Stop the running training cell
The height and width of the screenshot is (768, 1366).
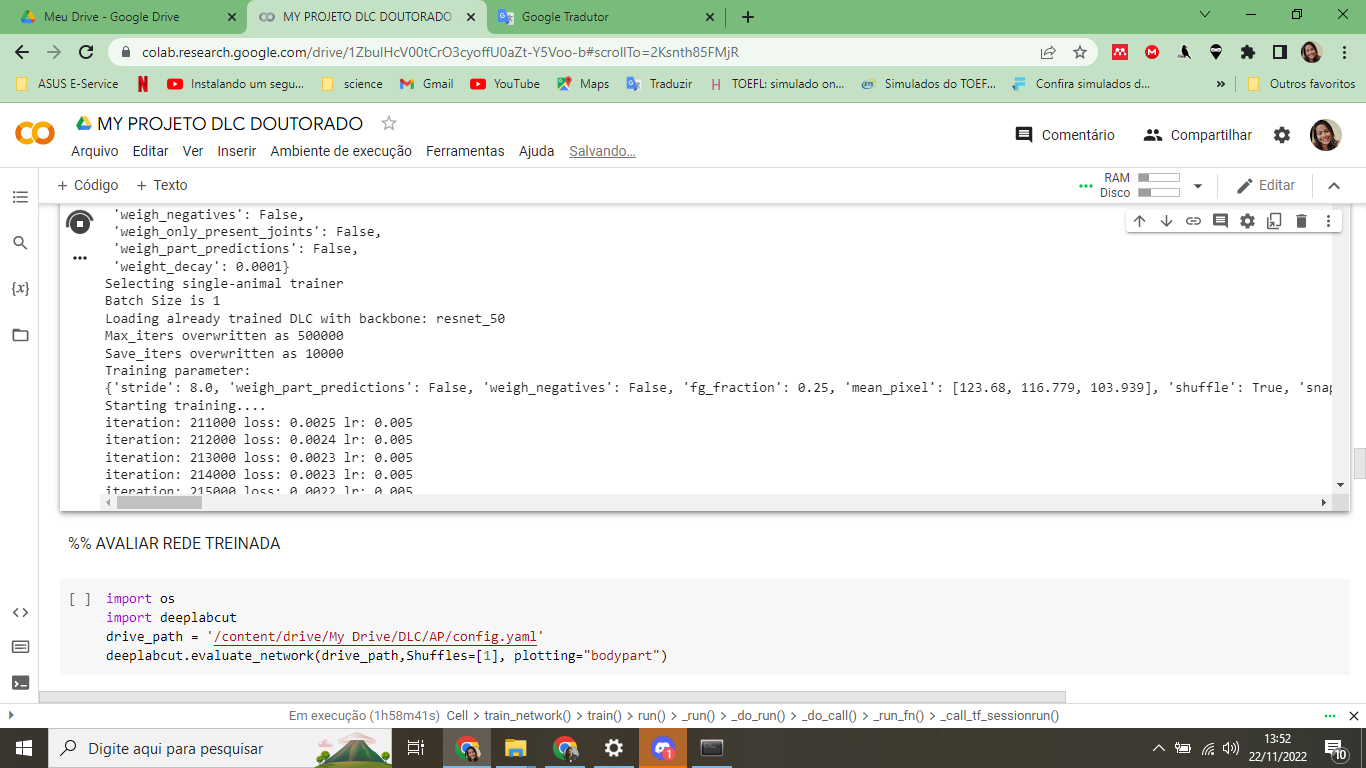tap(80, 222)
